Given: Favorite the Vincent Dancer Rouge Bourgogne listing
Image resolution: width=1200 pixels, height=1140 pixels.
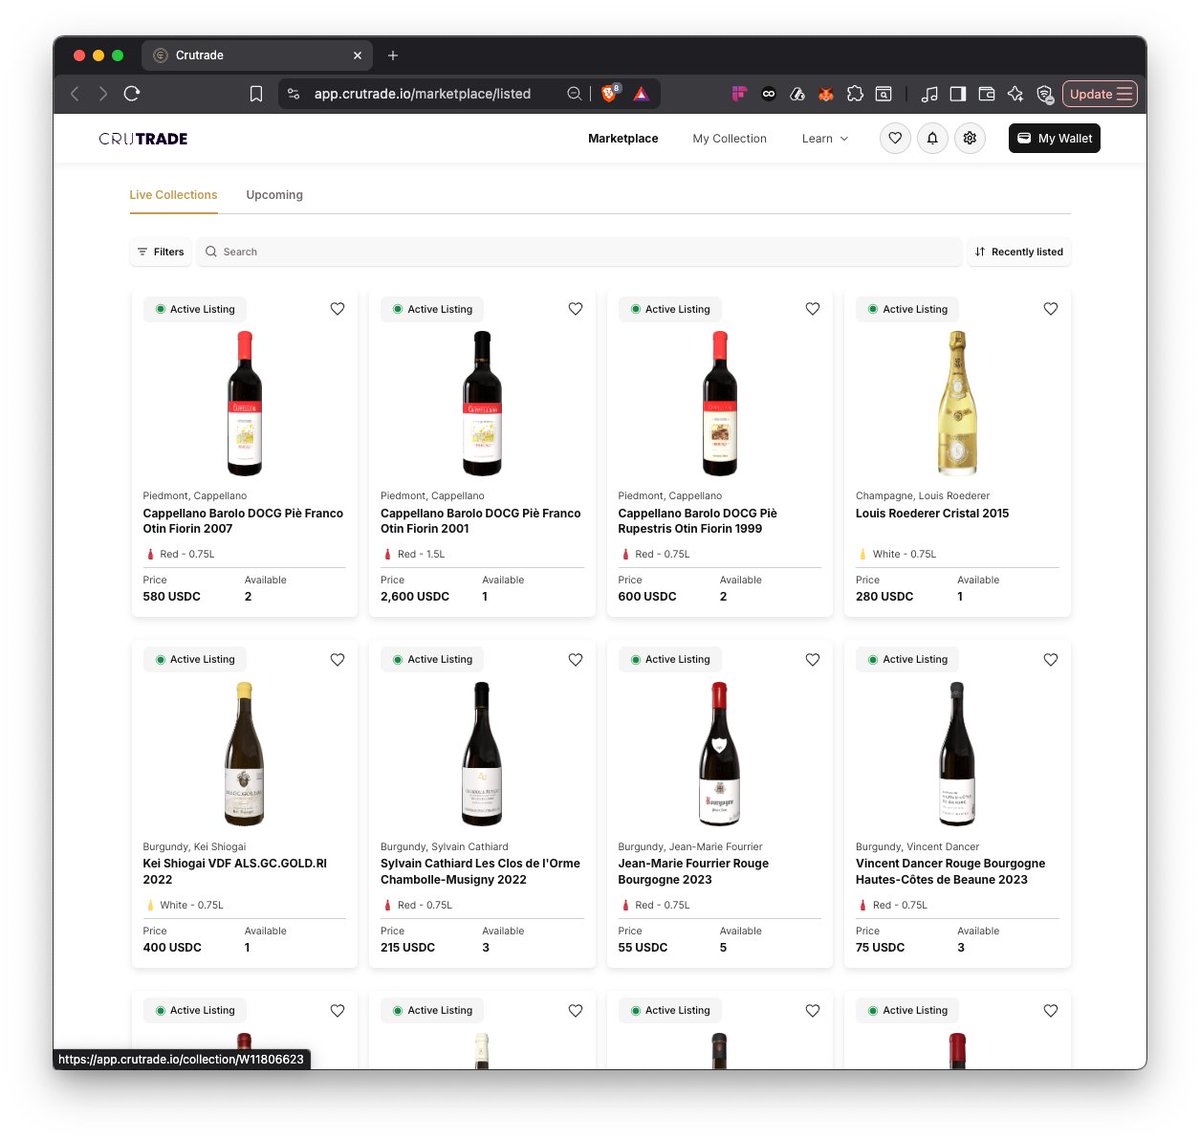Looking at the screenshot, I should pos(1050,660).
